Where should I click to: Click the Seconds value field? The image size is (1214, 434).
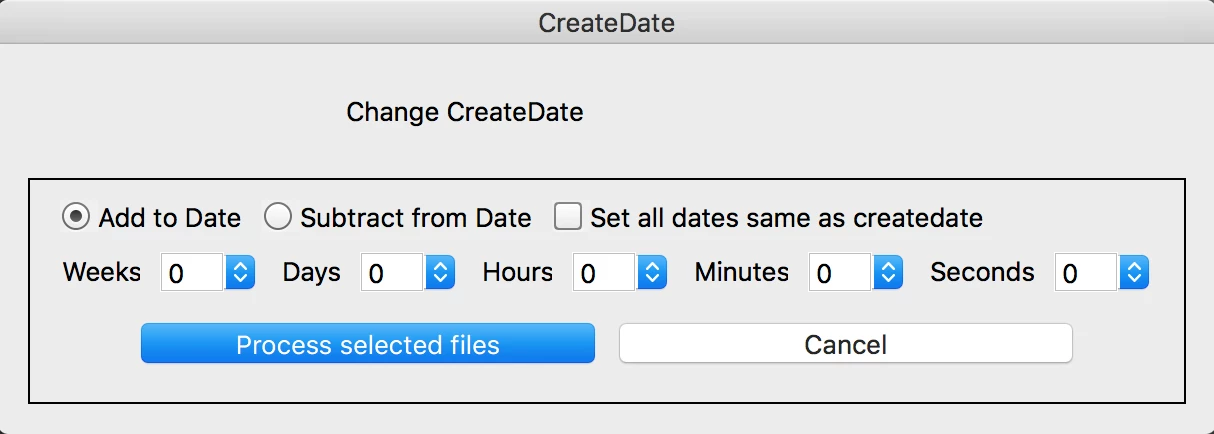1085,273
